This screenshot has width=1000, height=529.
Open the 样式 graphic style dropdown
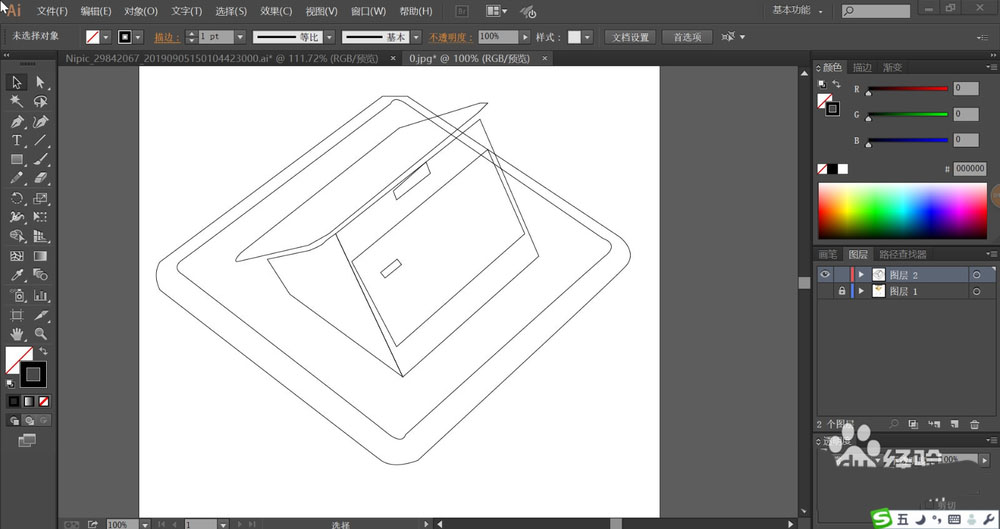tap(587, 37)
